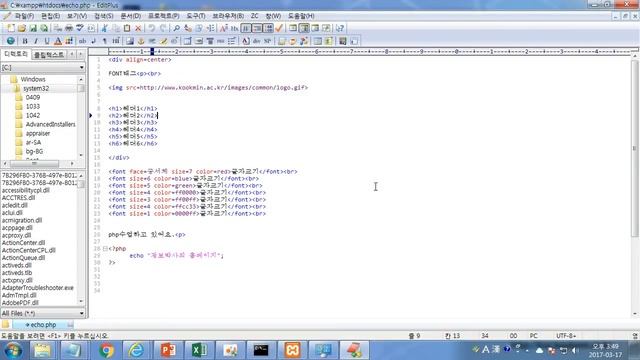Select the AdvancedInstallers folder
This screenshot has height=360, width=640.
click(x=51, y=124)
